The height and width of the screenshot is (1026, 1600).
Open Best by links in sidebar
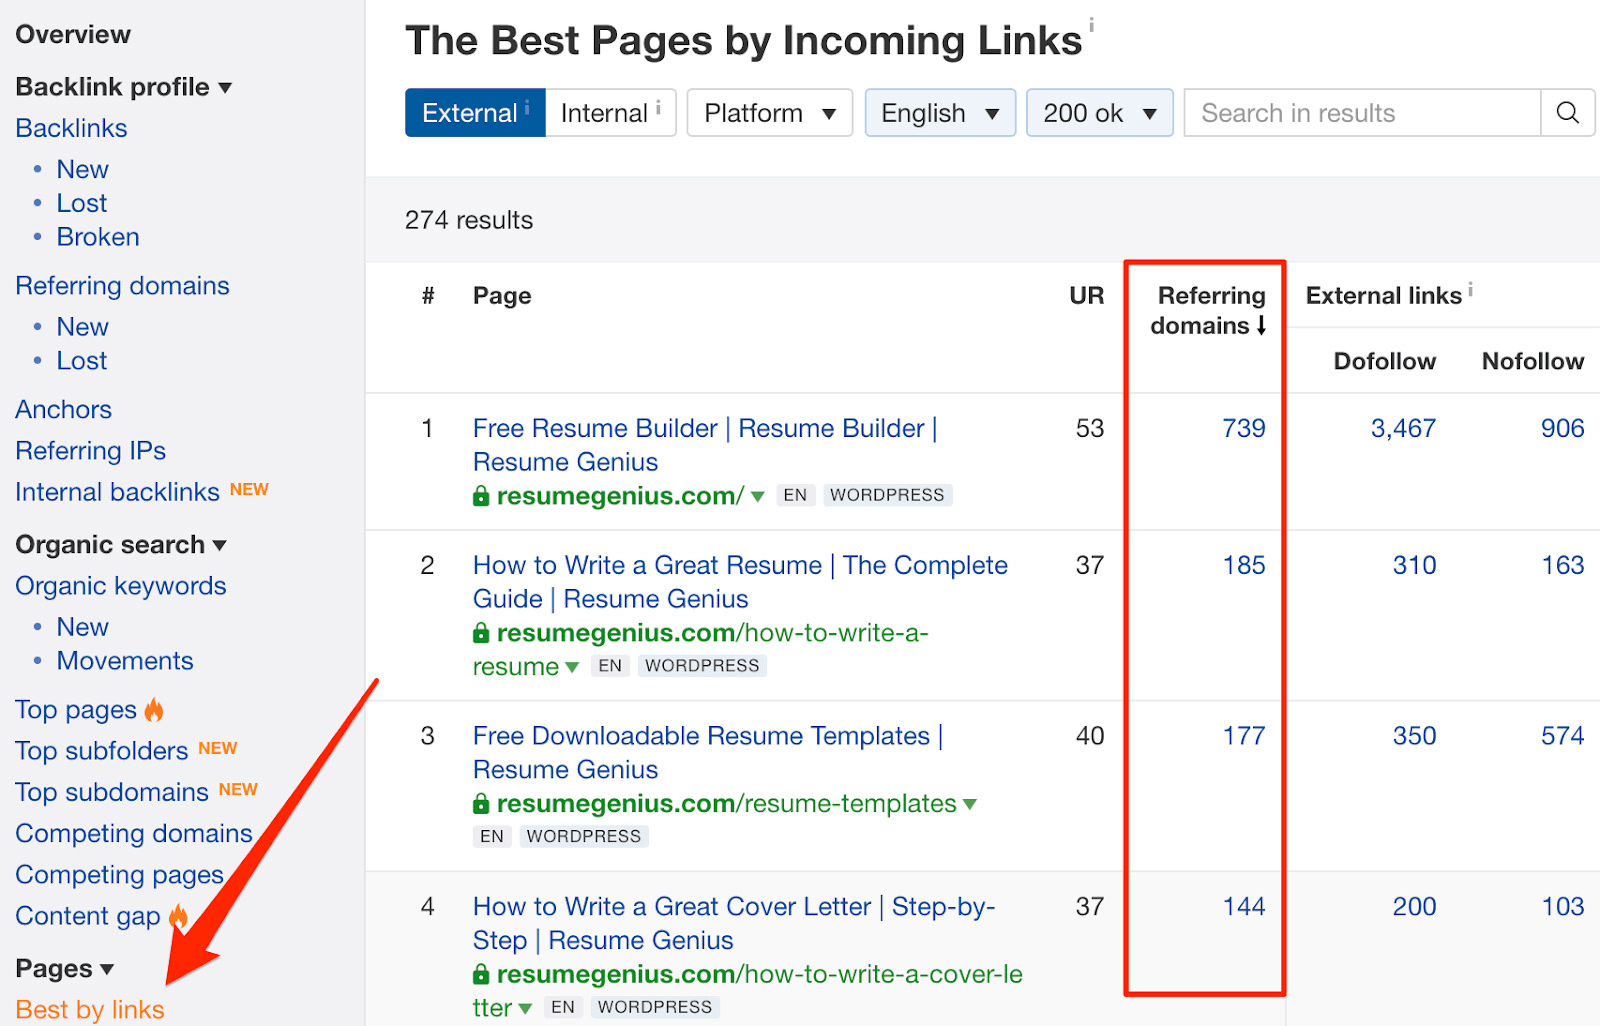coord(90,1009)
